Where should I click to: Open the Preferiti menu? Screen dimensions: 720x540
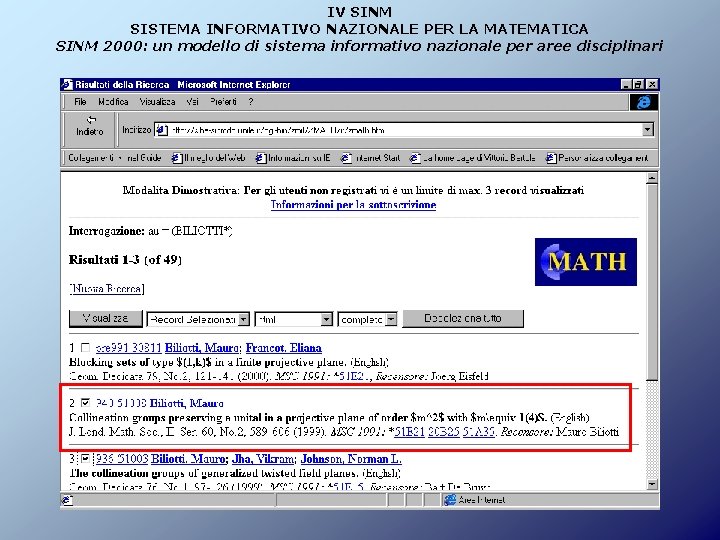(223, 102)
